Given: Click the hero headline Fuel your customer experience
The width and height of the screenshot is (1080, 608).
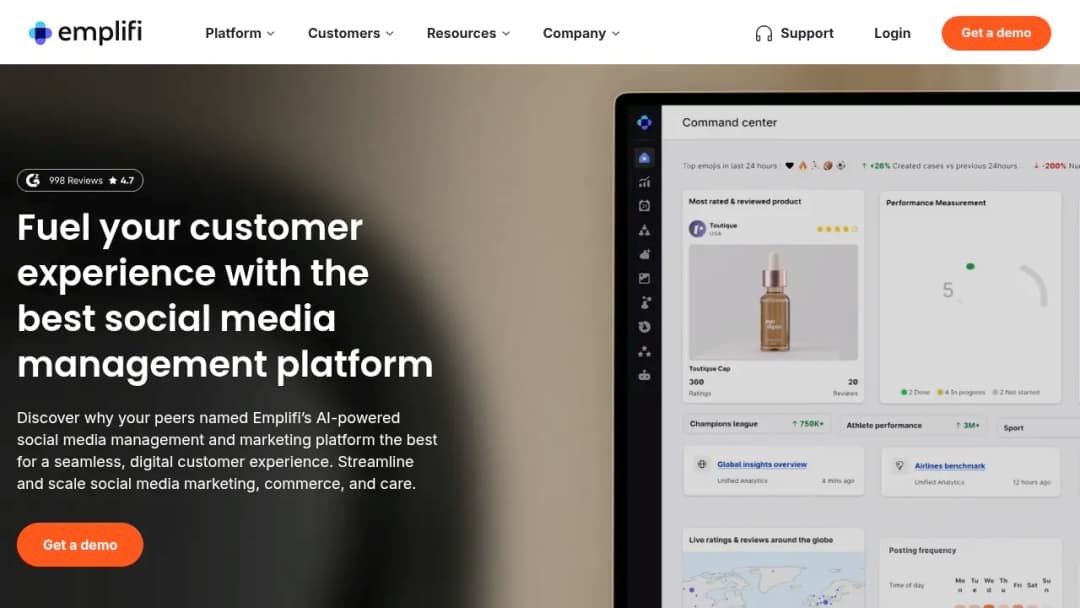Looking at the screenshot, I should pyautogui.click(x=225, y=295).
